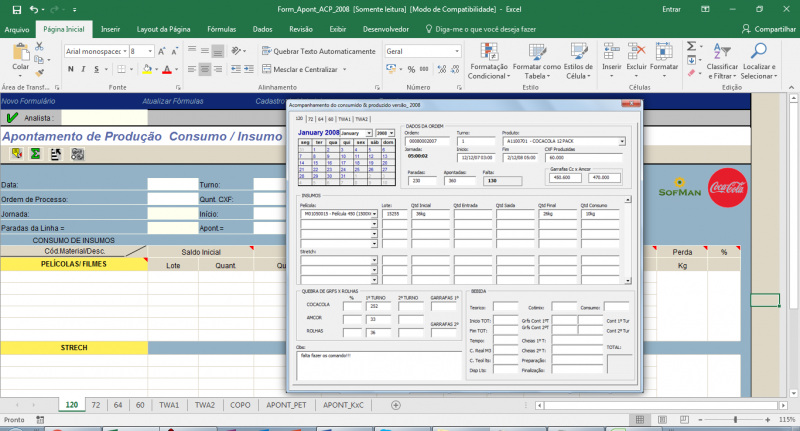Click the AutoSum sigma icon
The height and width of the screenshot is (431, 800).
pyautogui.click(x=690, y=48)
